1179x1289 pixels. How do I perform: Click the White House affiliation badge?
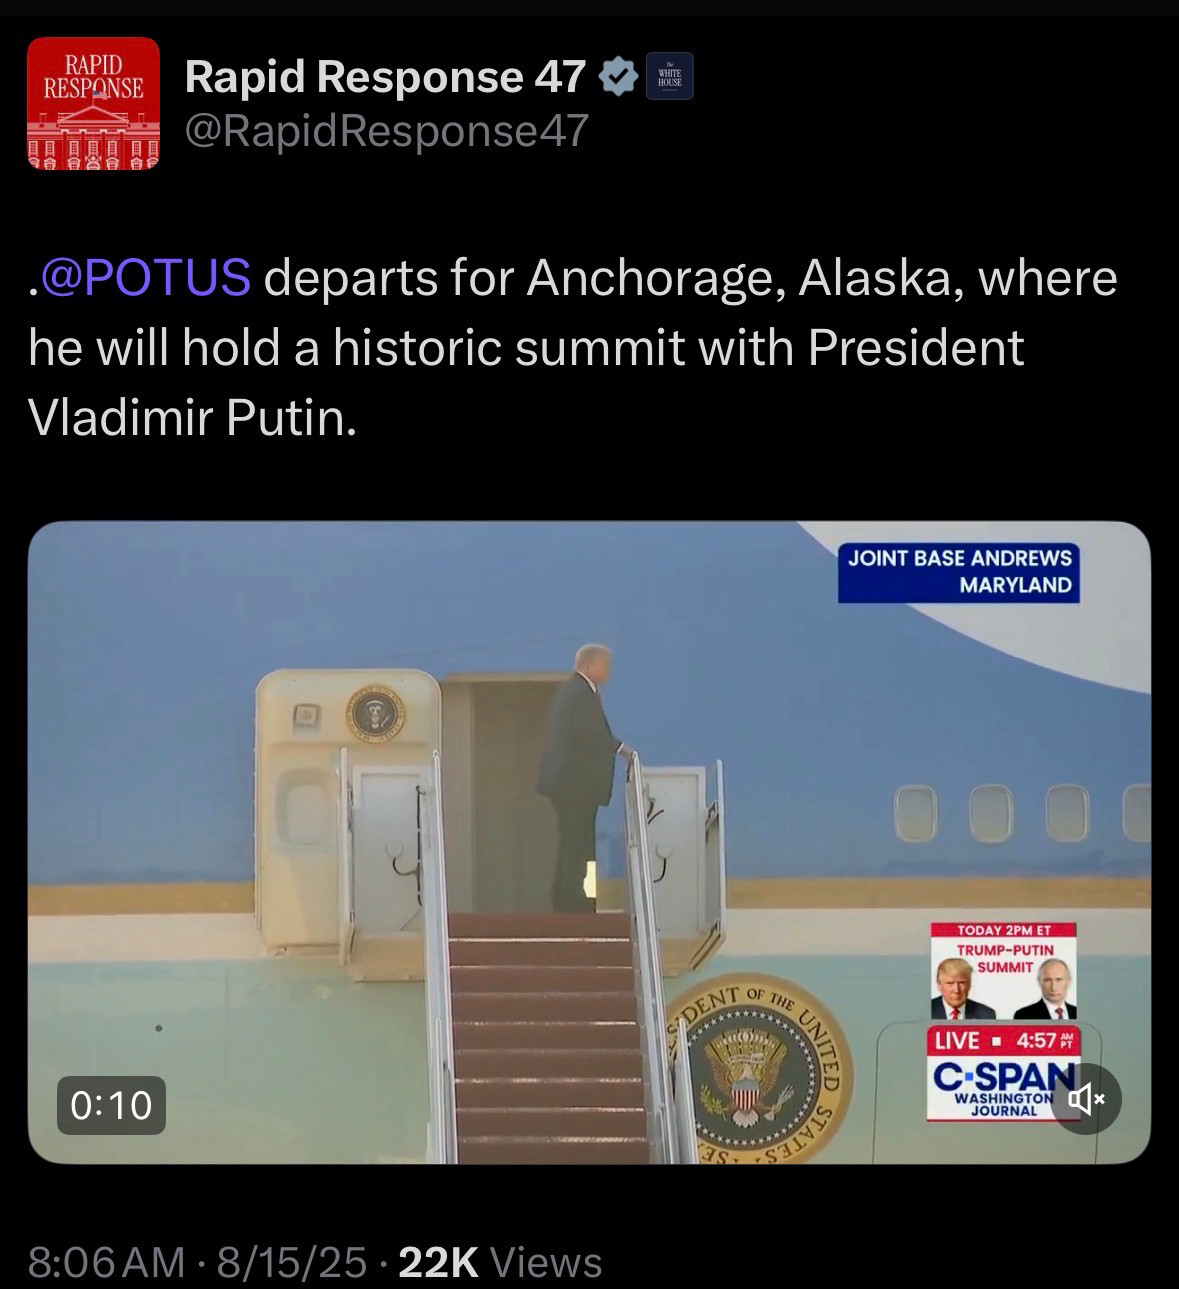670,77
